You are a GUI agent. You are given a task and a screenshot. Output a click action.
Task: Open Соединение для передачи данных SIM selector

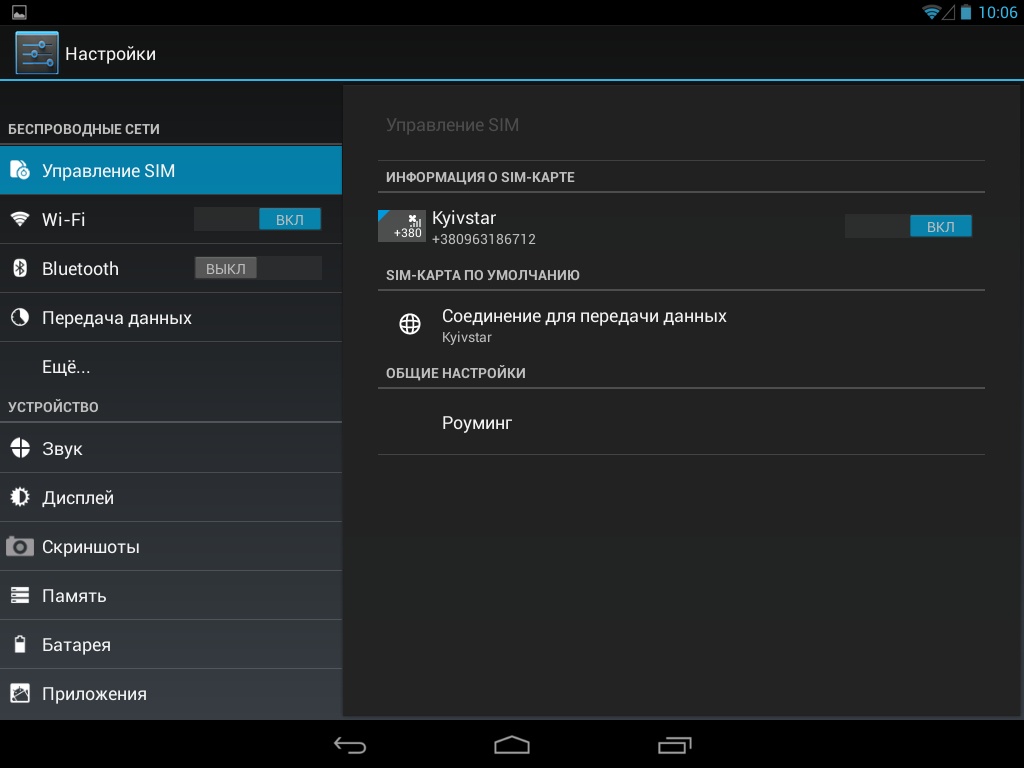[584, 324]
